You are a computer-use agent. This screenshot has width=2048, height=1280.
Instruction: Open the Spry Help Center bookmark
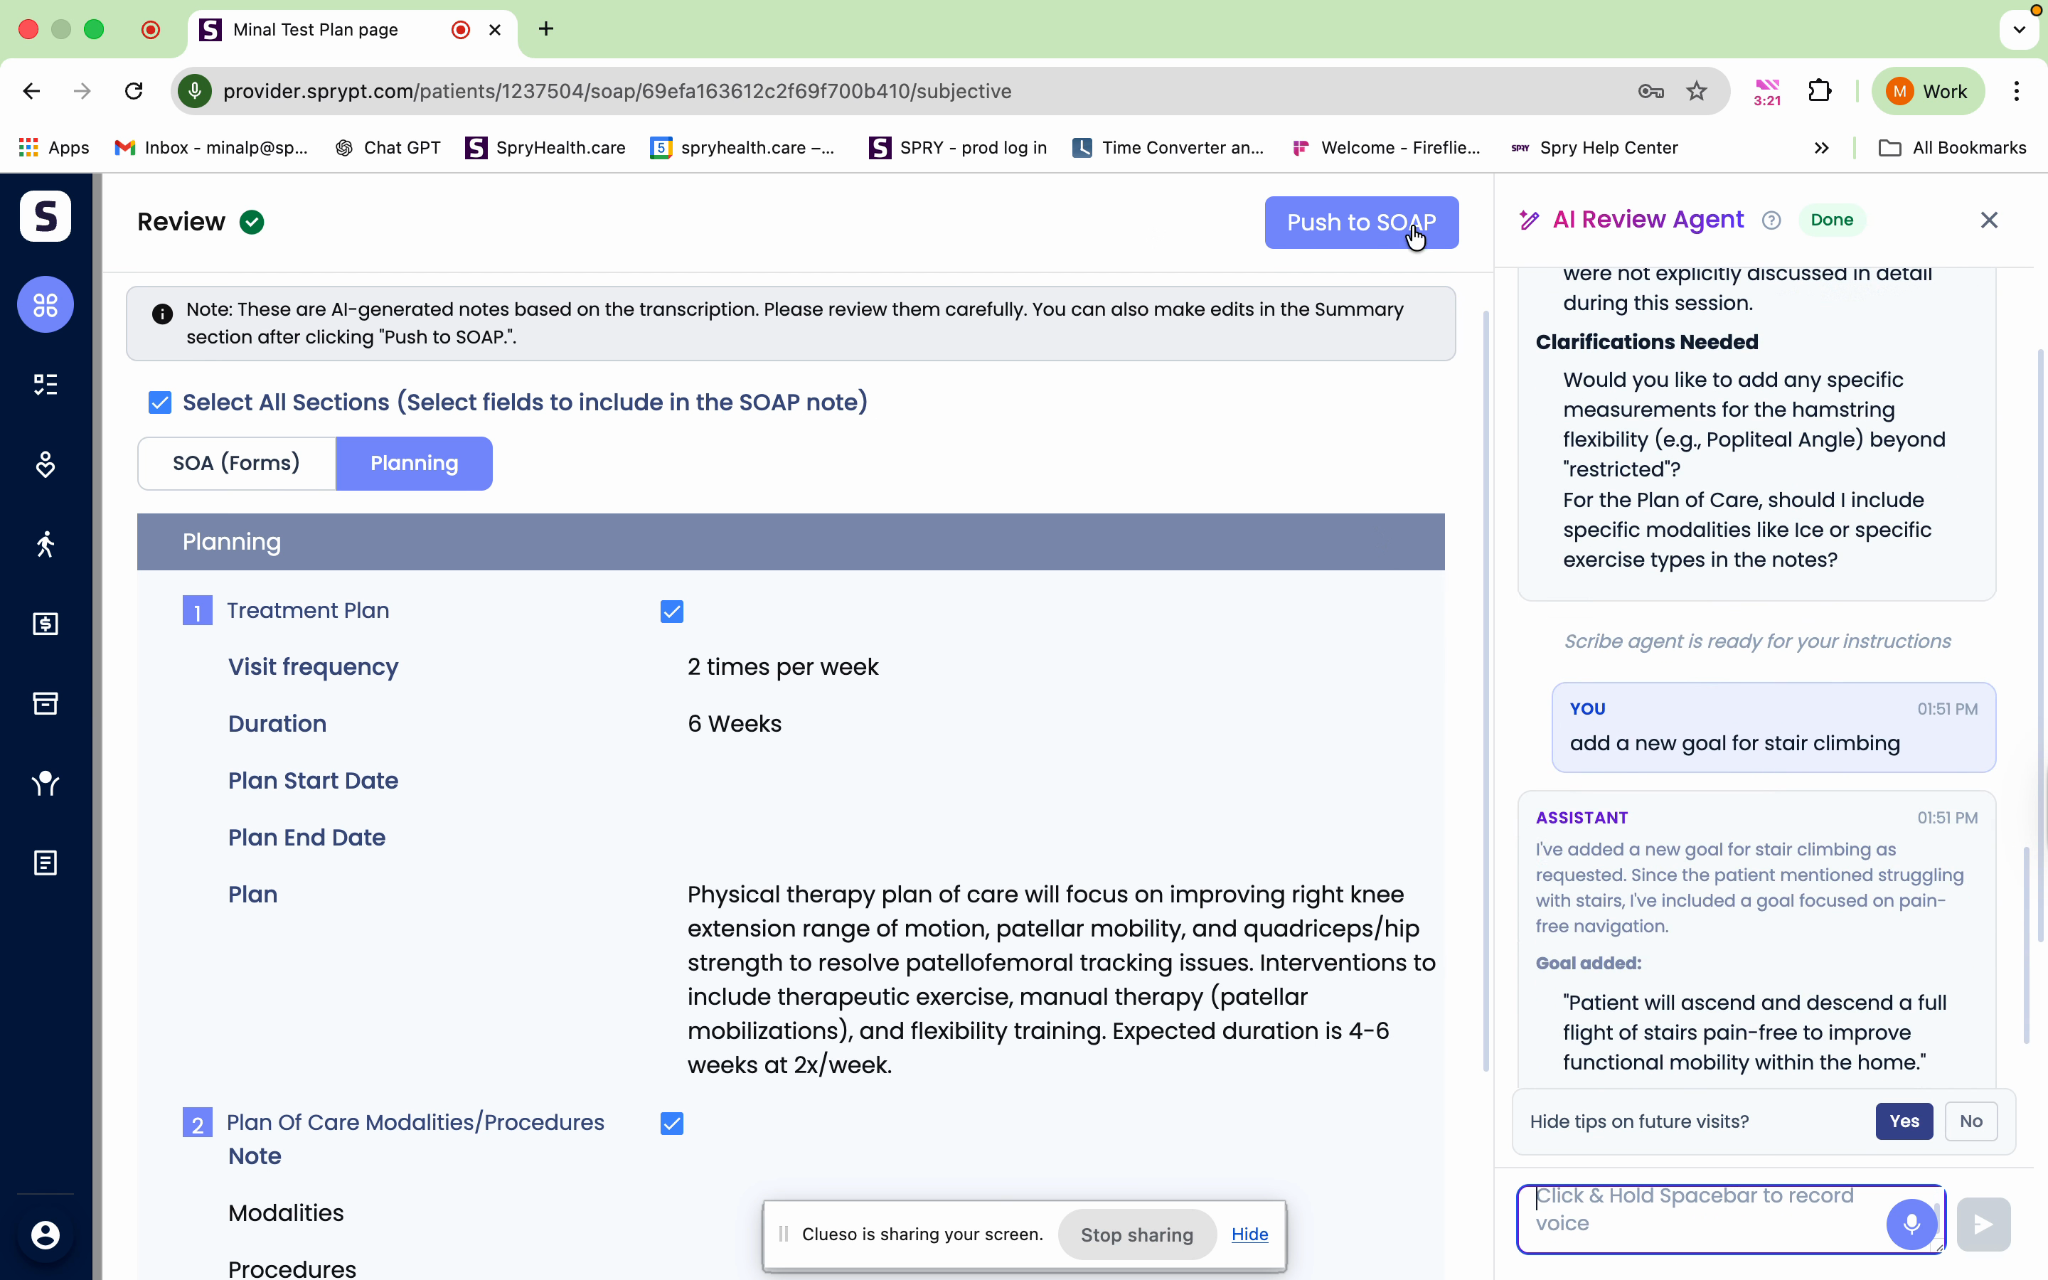point(1594,148)
